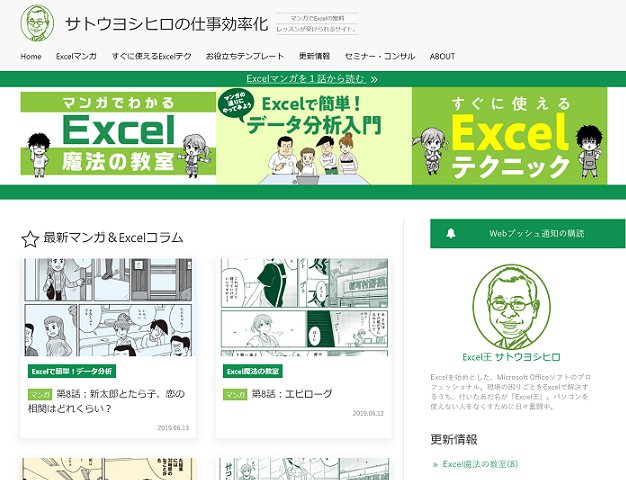Viewport: 626px width, 480px height.
Task: Open the bottom-left cut-off manga thumbnail
Action: [108, 469]
